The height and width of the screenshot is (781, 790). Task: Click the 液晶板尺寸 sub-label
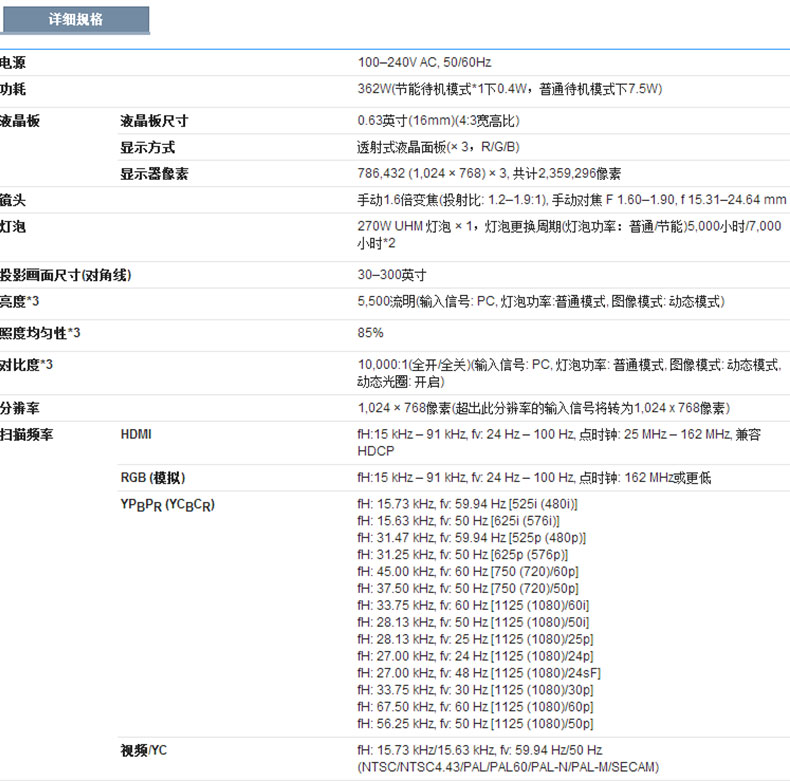click(154, 121)
